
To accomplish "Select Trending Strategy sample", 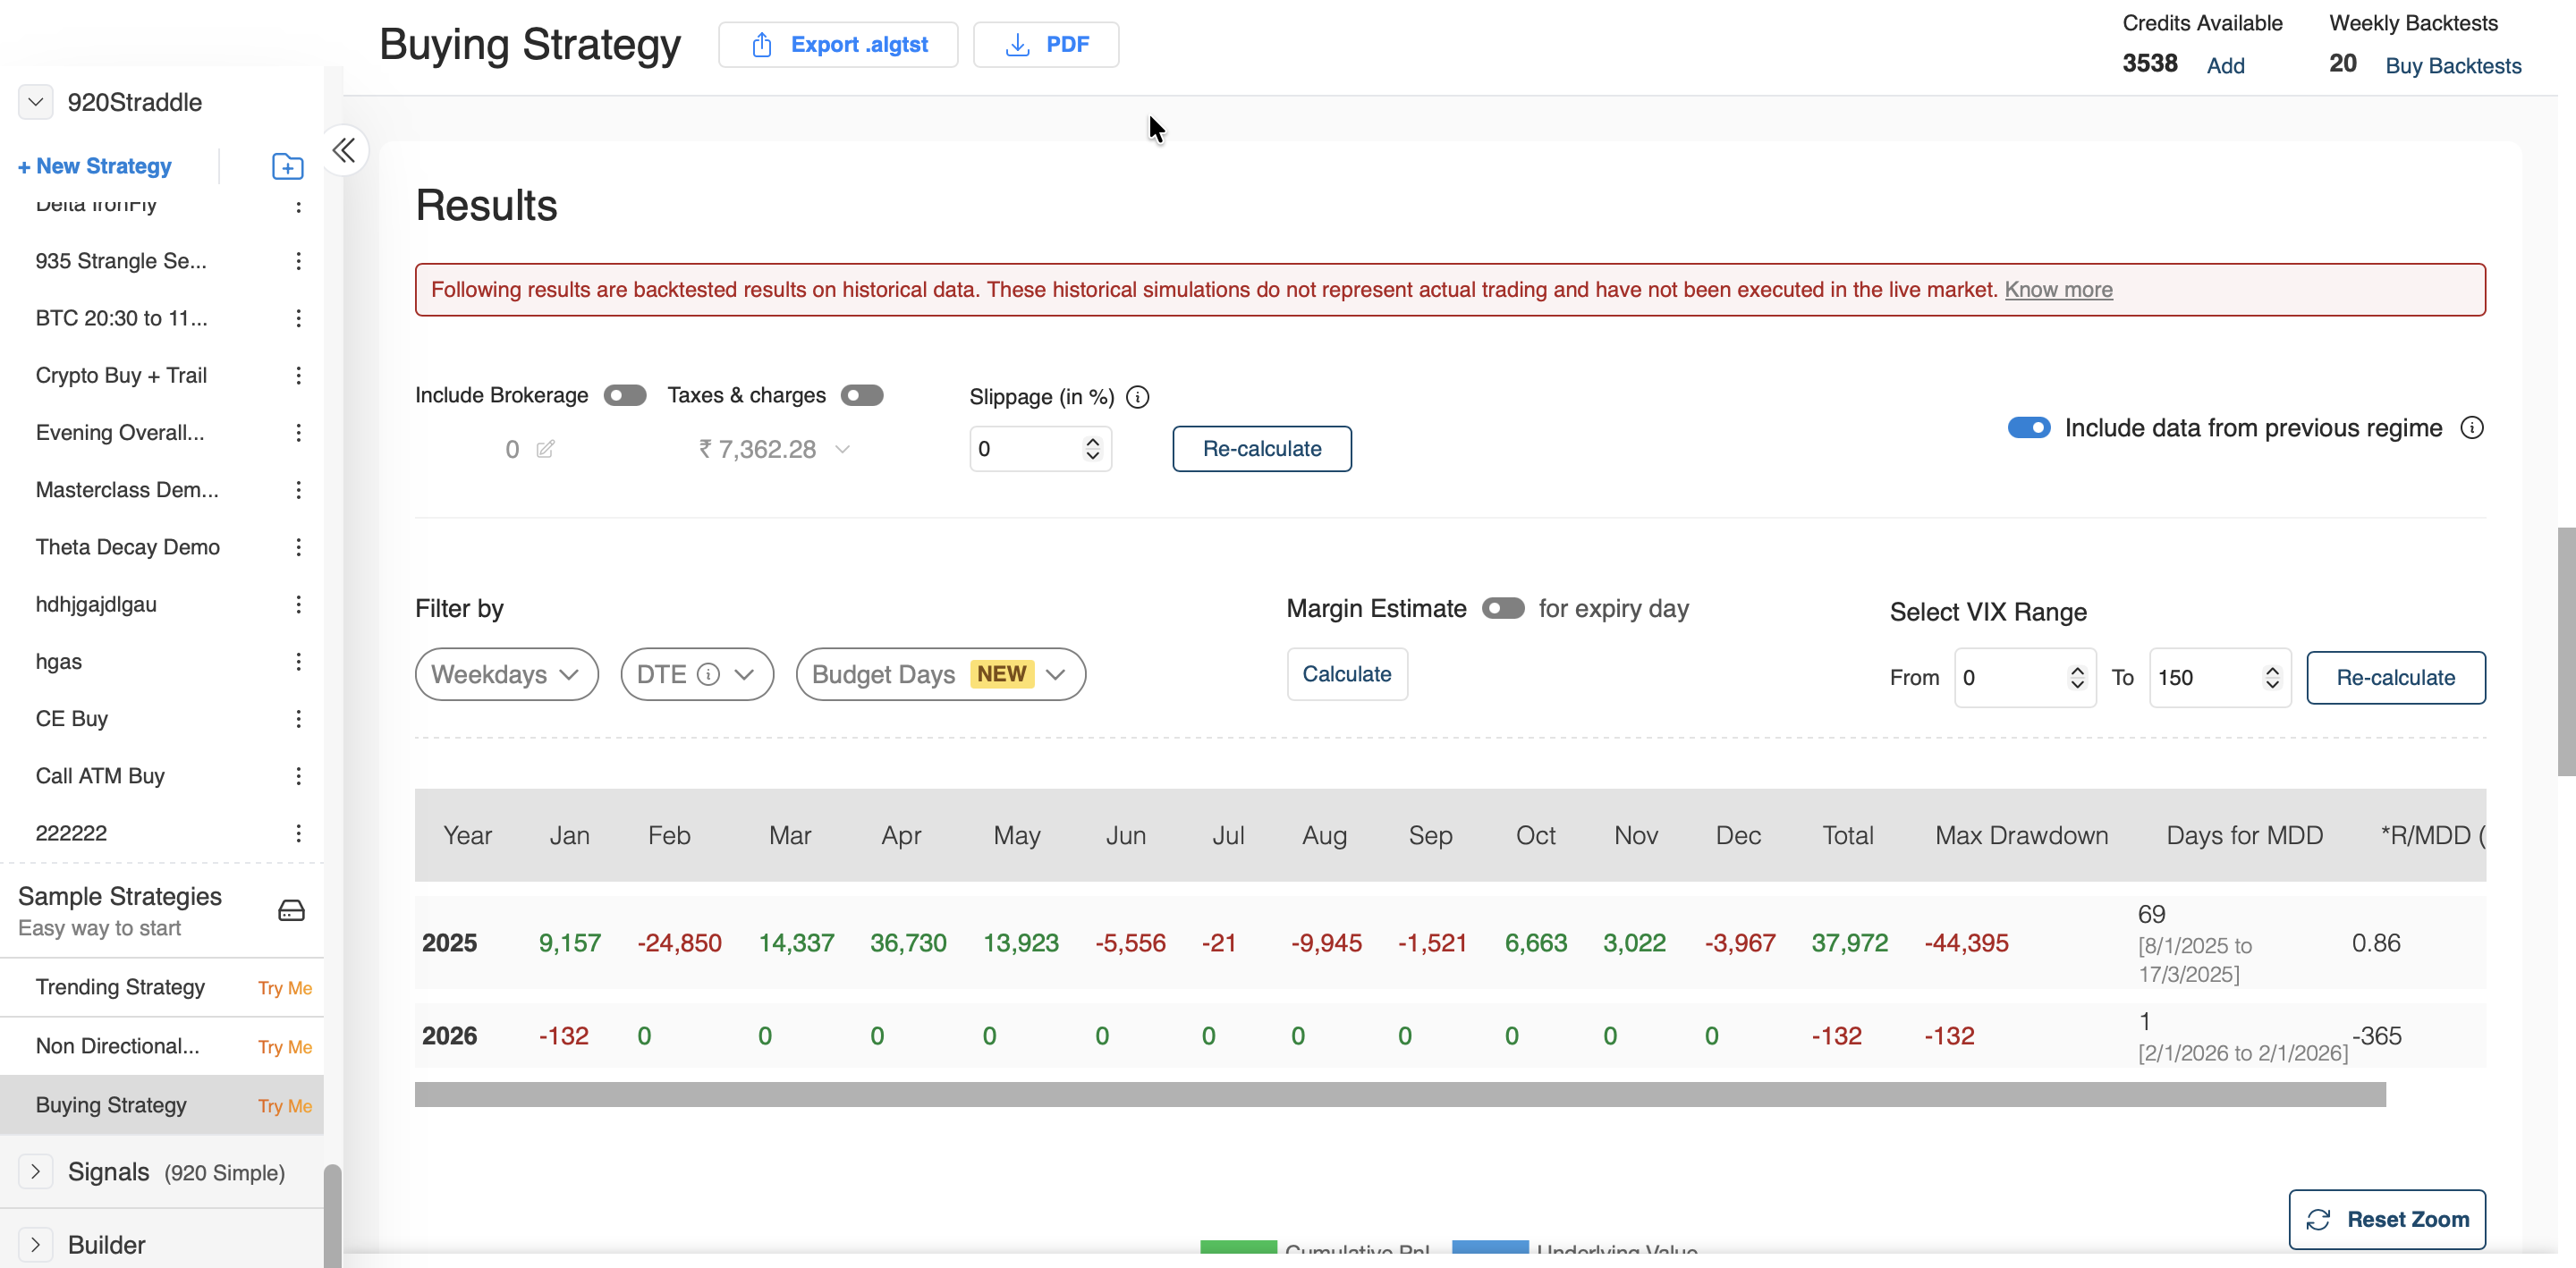I will (x=120, y=987).
